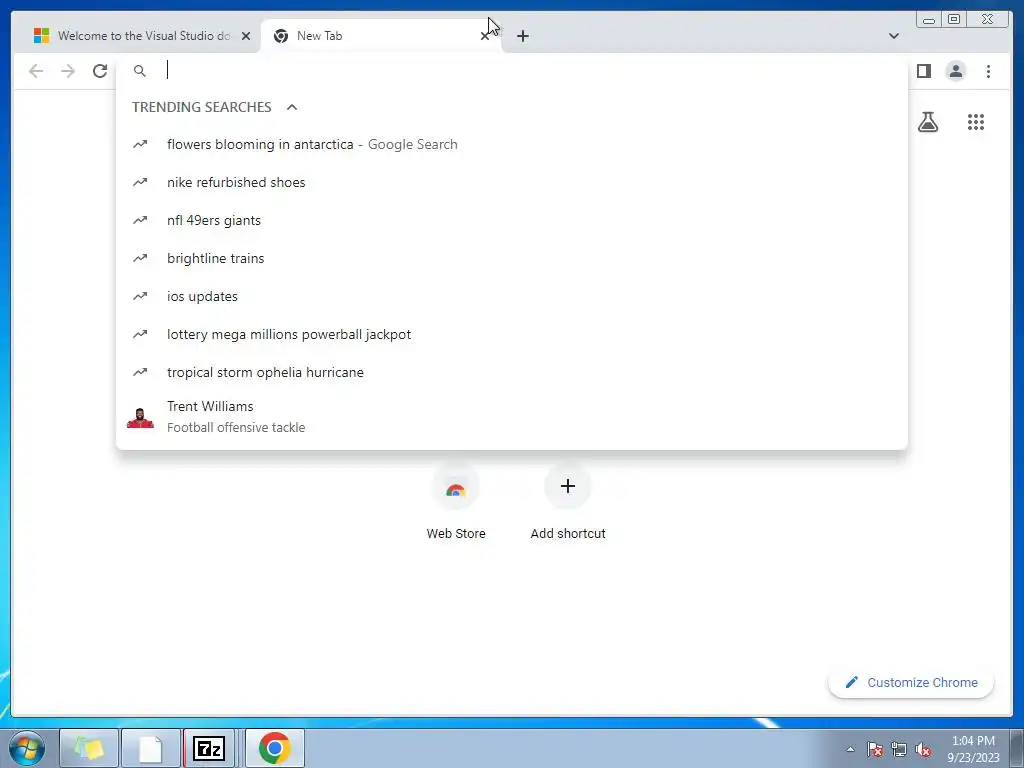This screenshot has width=1024, height=768.
Task: Click trending arrow icon beside 'nike refurbished shoes'
Action: pyautogui.click(x=140, y=182)
